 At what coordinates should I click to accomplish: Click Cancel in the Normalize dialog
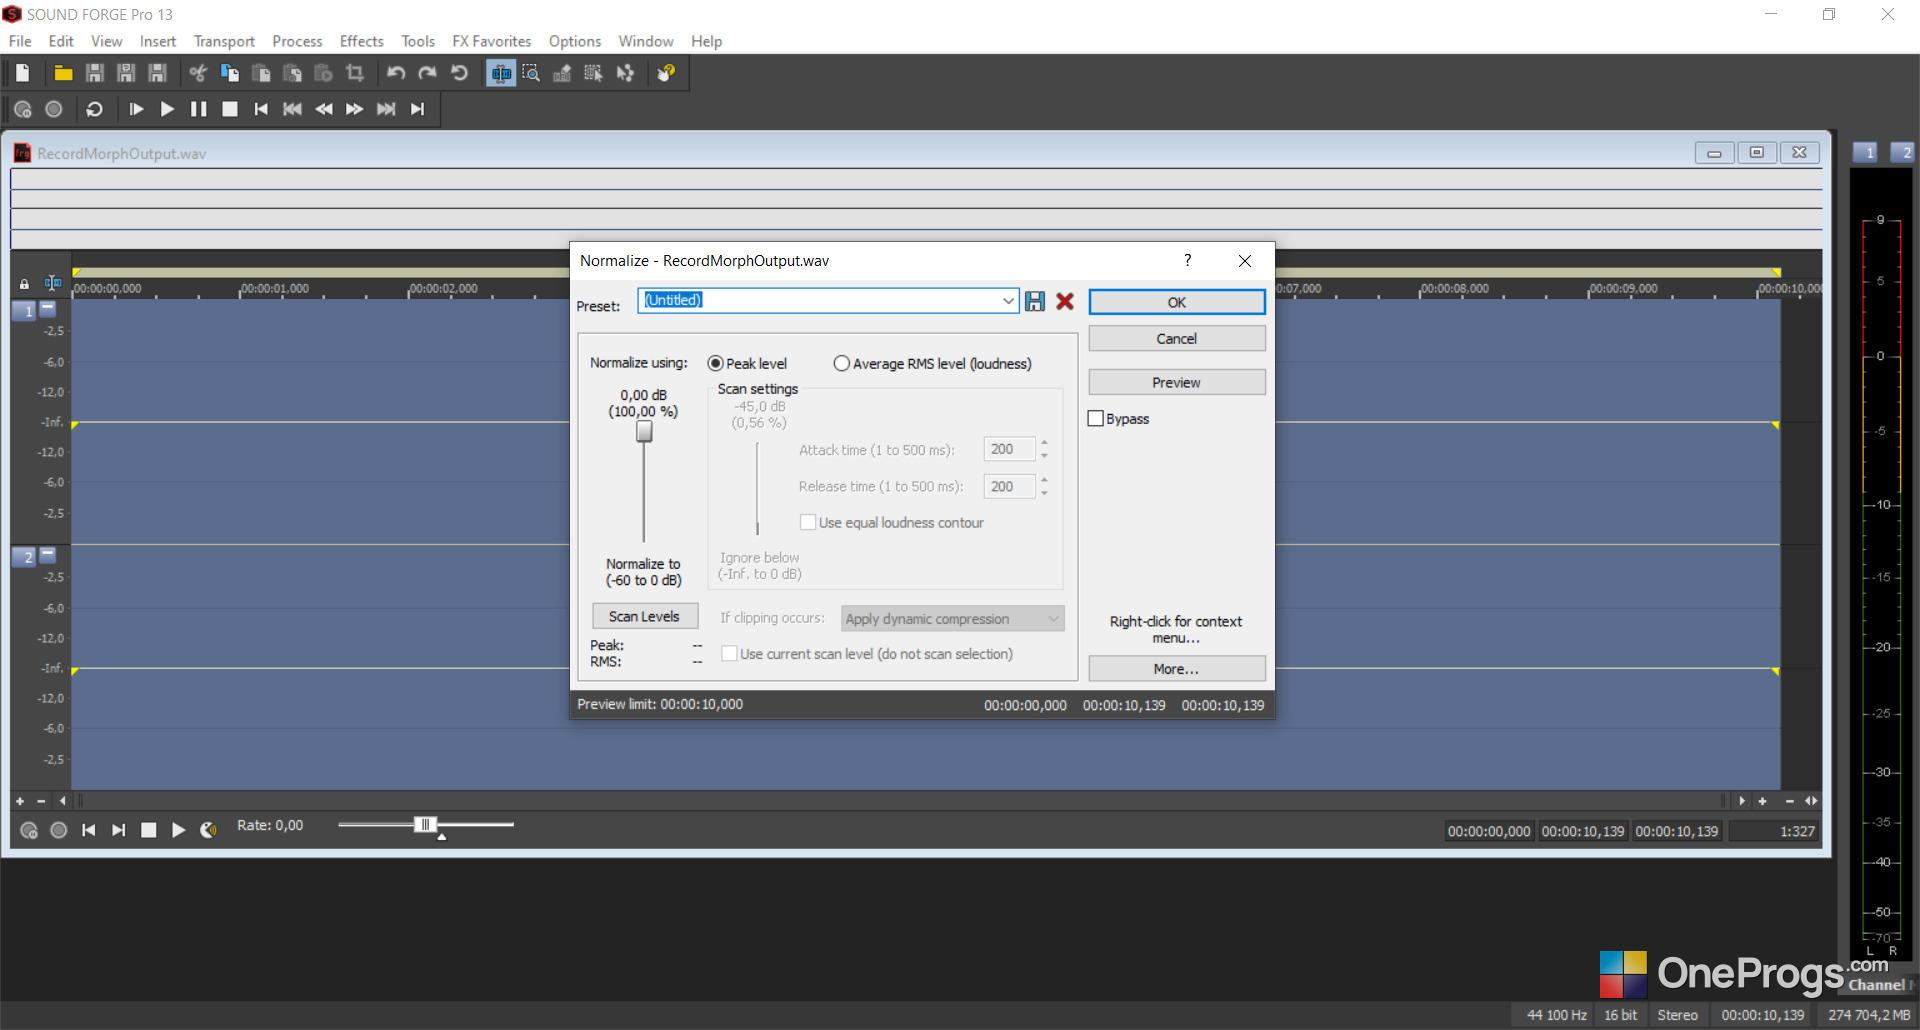click(x=1177, y=338)
